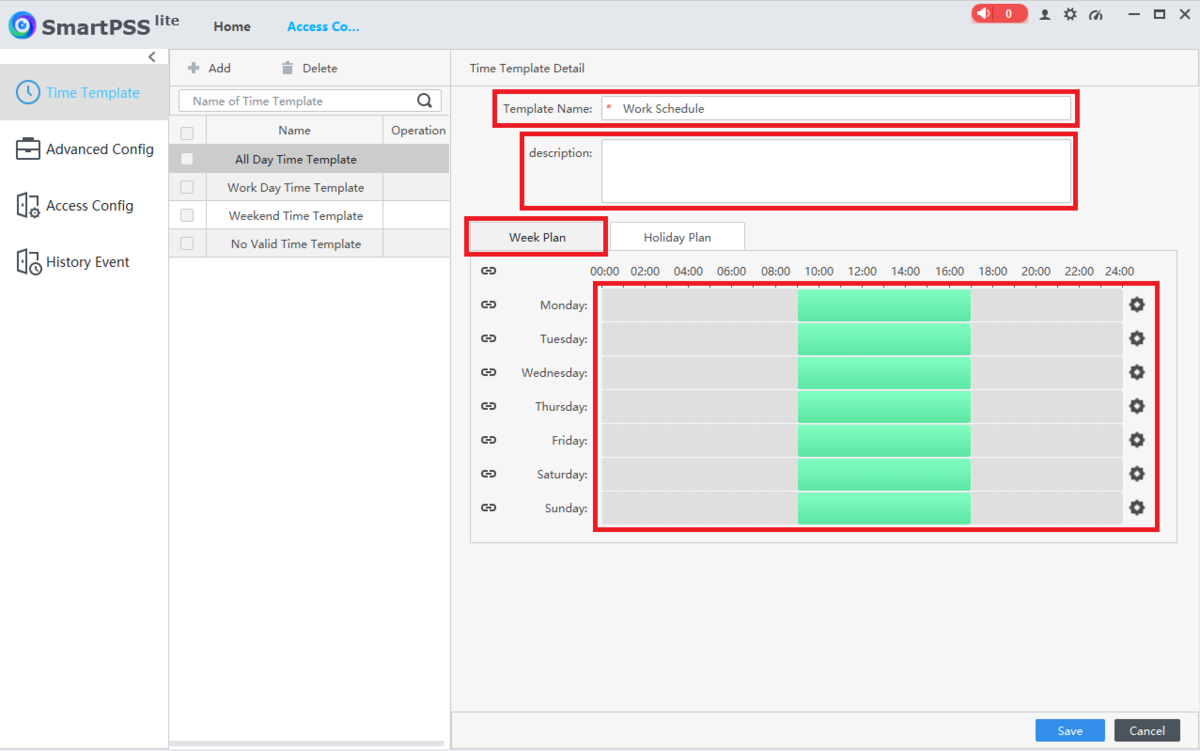Viewport: 1200px width, 751px height.
Task: Tick the All Day Time Template checkbox
Action: 187,159
